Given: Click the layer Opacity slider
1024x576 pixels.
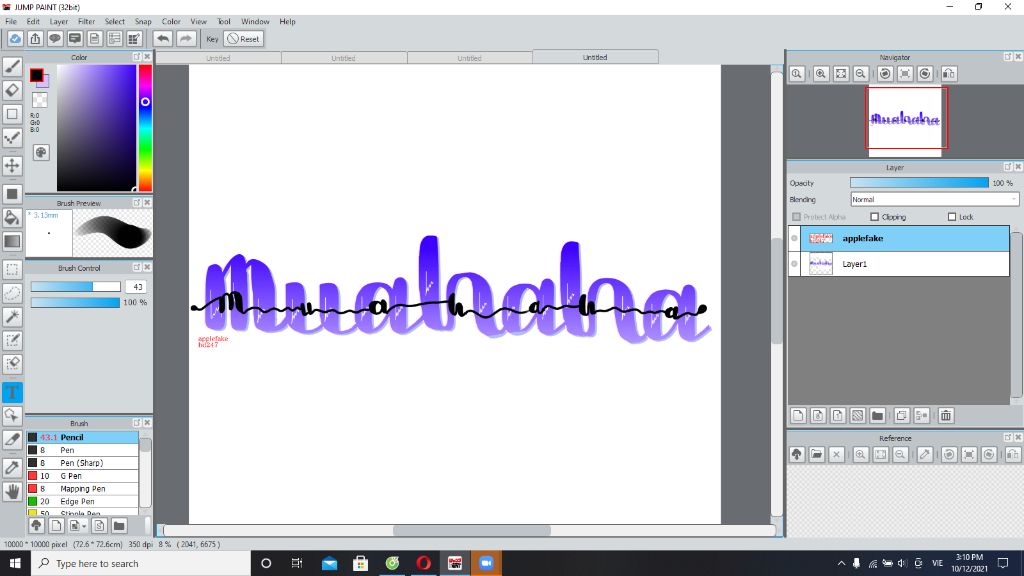Looking at the screenshot, I should tap(920, 183).
